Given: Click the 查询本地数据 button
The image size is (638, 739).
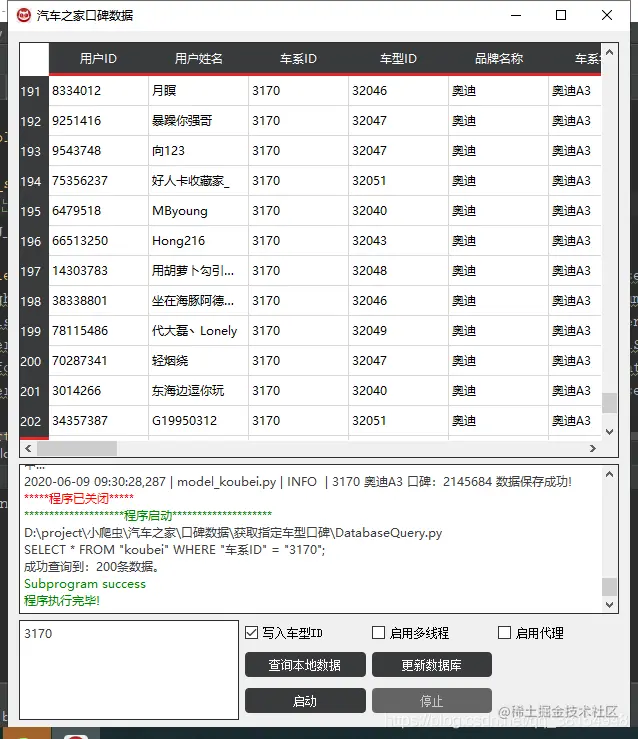Looking at the screenshot, I should (305, 665).
